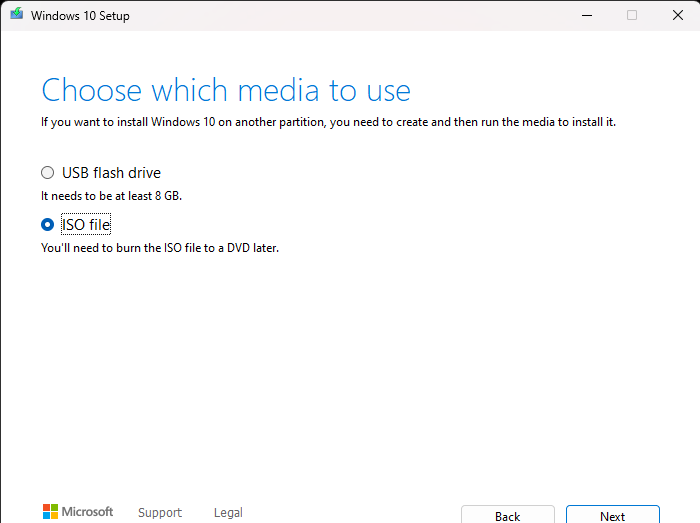Click the Microsoft logo in footer

78,511
